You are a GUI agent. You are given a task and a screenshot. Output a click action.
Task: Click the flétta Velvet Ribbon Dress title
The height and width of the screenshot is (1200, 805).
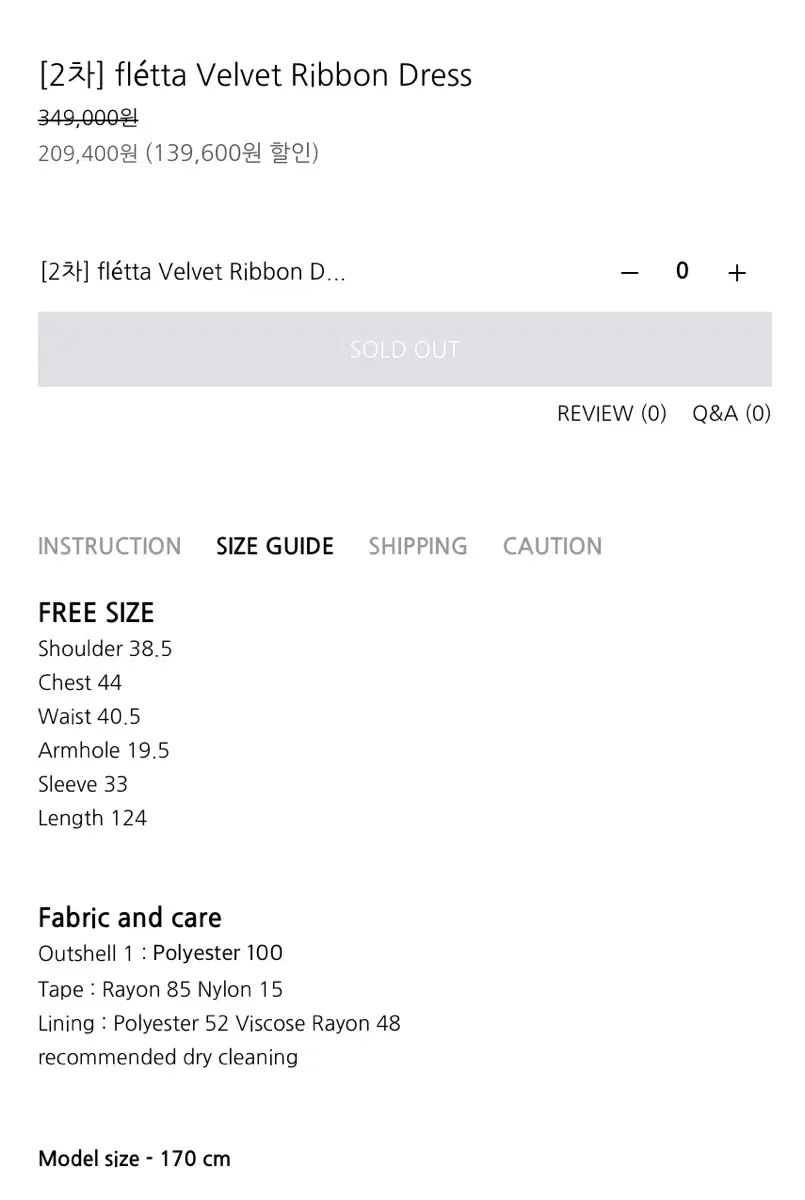255,75
